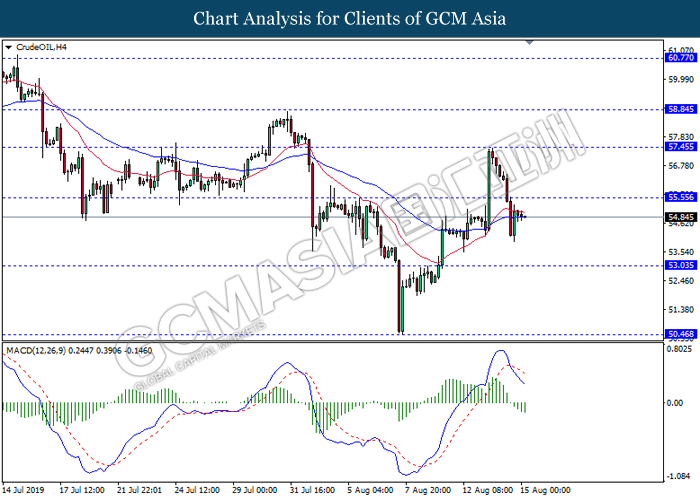Image resolution: width=700 pixels, height=500 pixels.
Task: Click the 53.540 price scale value
Action: 681,252
